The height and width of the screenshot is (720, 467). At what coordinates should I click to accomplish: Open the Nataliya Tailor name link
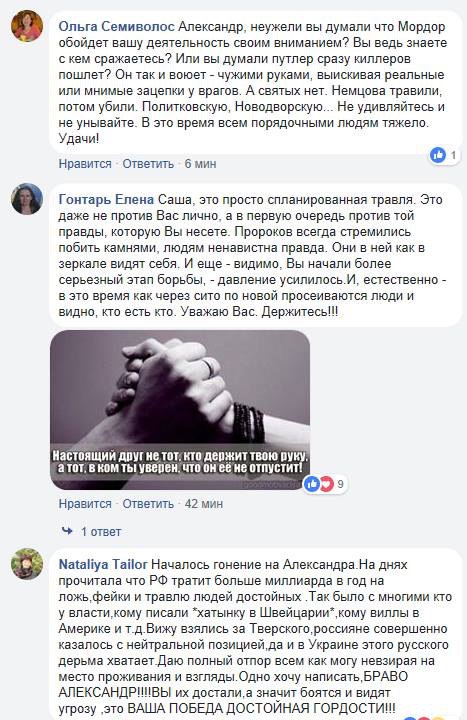click(103, 564)
